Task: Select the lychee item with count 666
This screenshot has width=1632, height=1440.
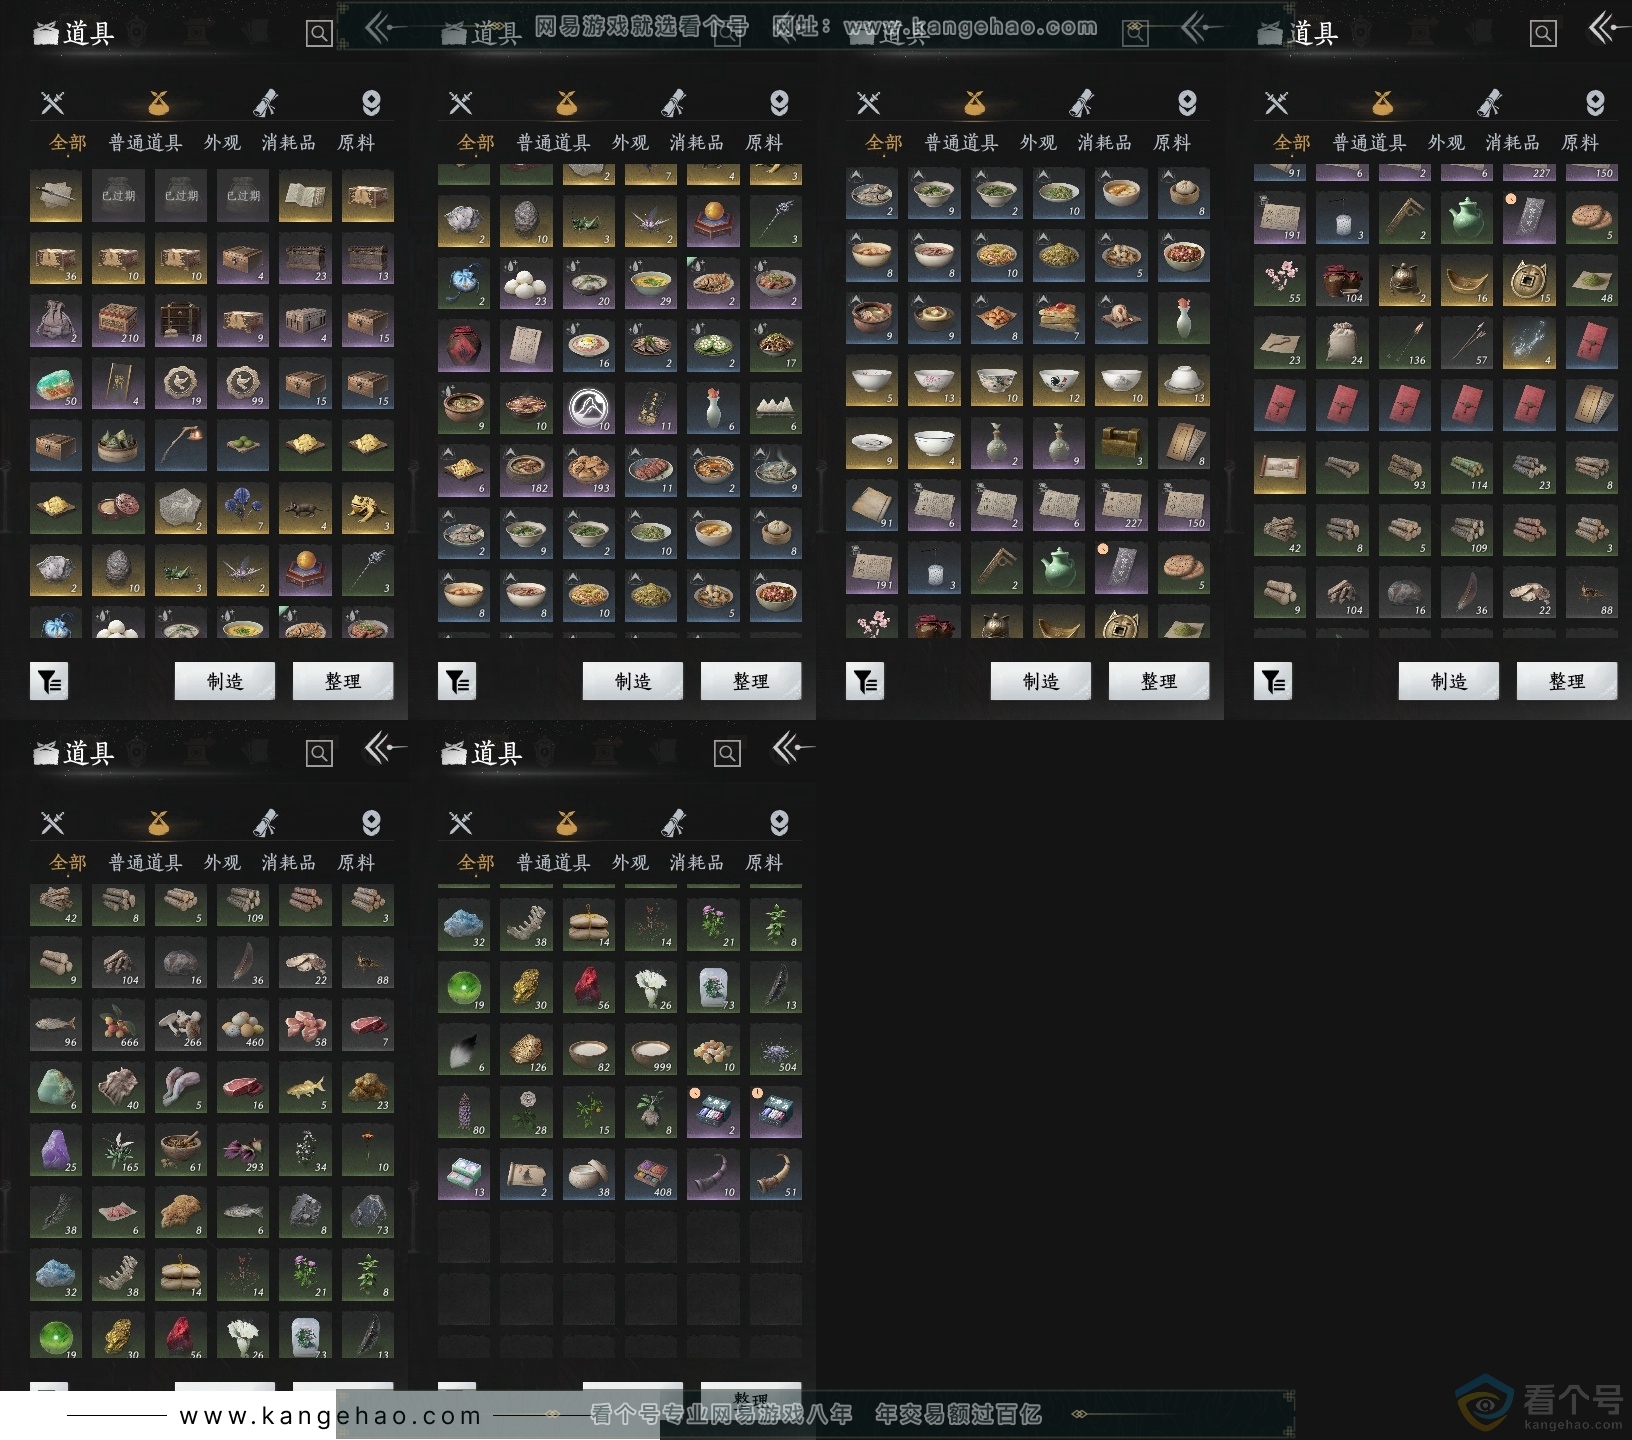Action: point(118,1025)
